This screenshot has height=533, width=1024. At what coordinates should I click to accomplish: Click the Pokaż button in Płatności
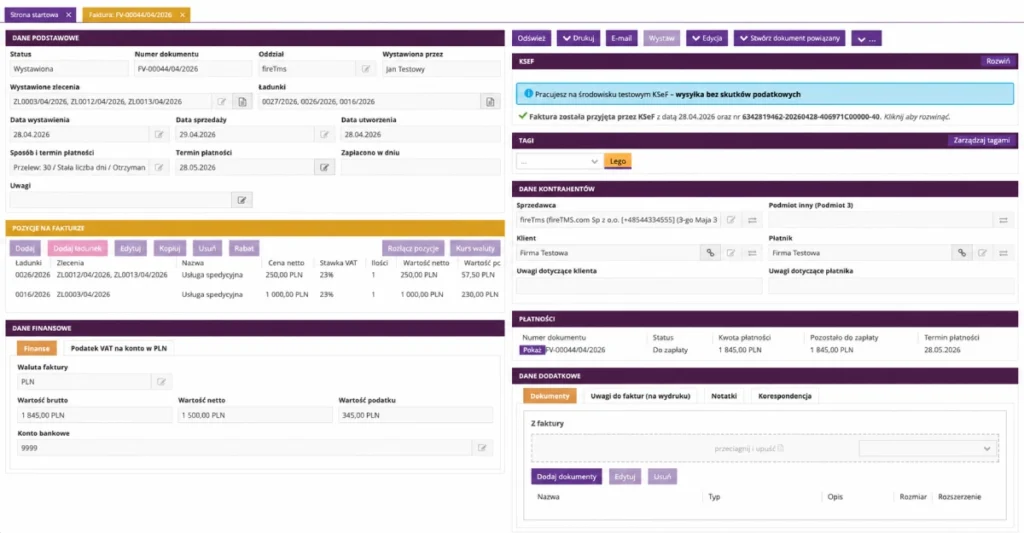[532, 350]
